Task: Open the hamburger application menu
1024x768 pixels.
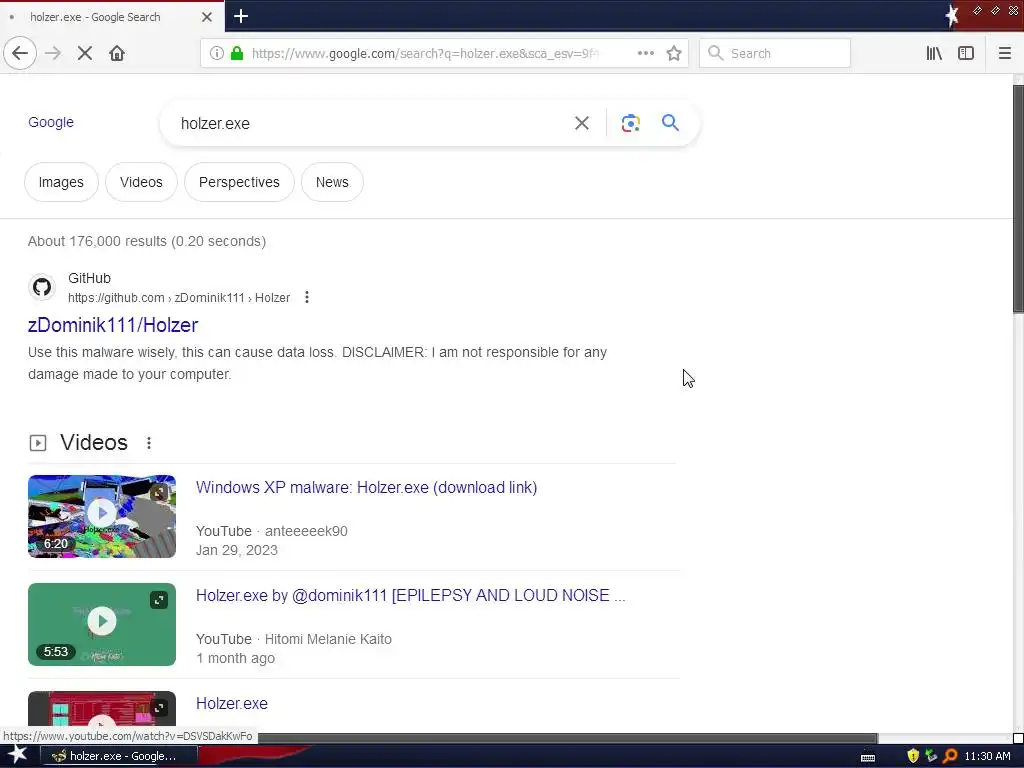Action: pos(1004,53)
